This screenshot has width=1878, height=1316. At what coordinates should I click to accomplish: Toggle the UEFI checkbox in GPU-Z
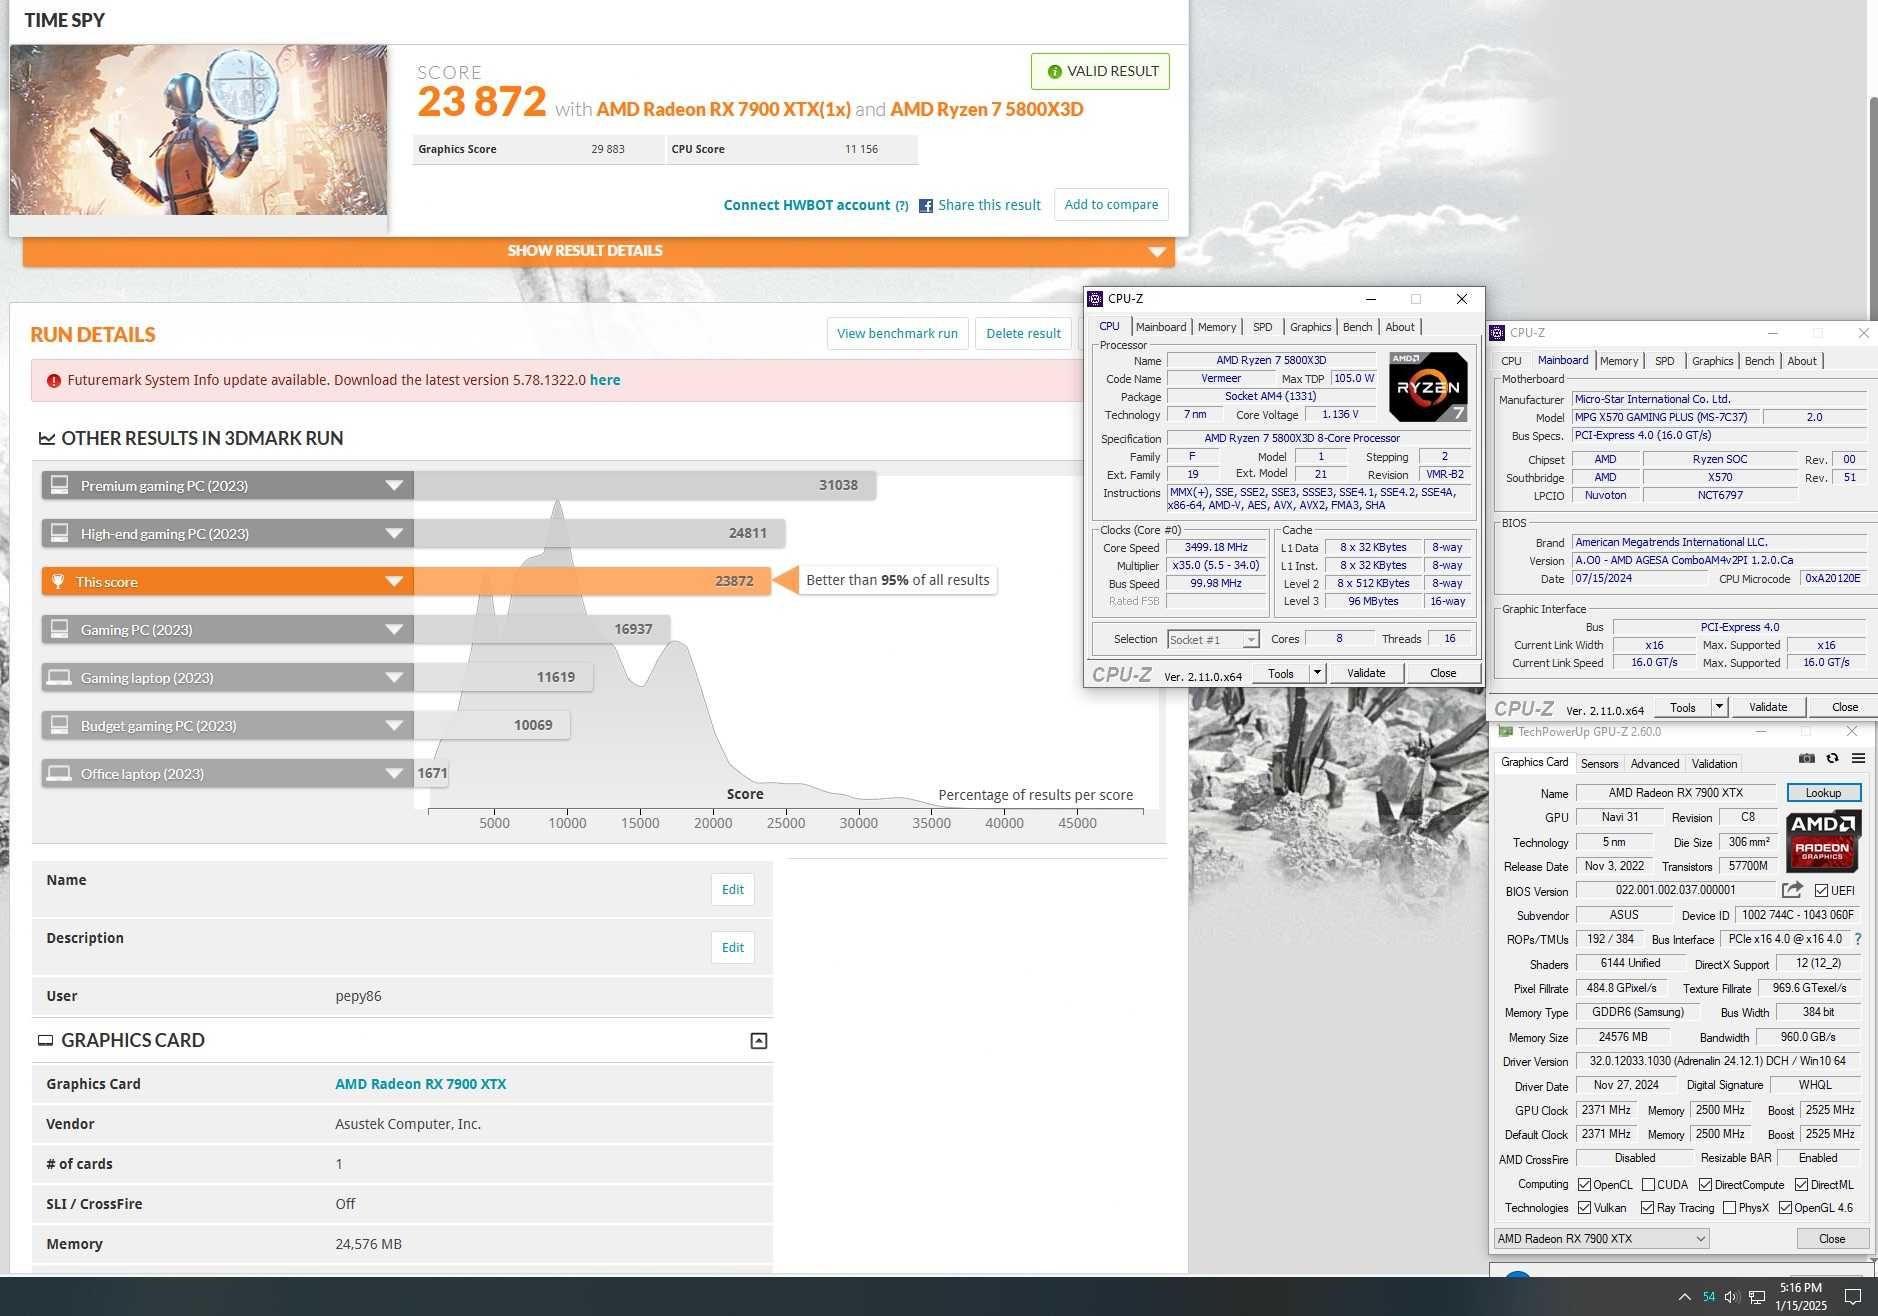[1821, 891]
